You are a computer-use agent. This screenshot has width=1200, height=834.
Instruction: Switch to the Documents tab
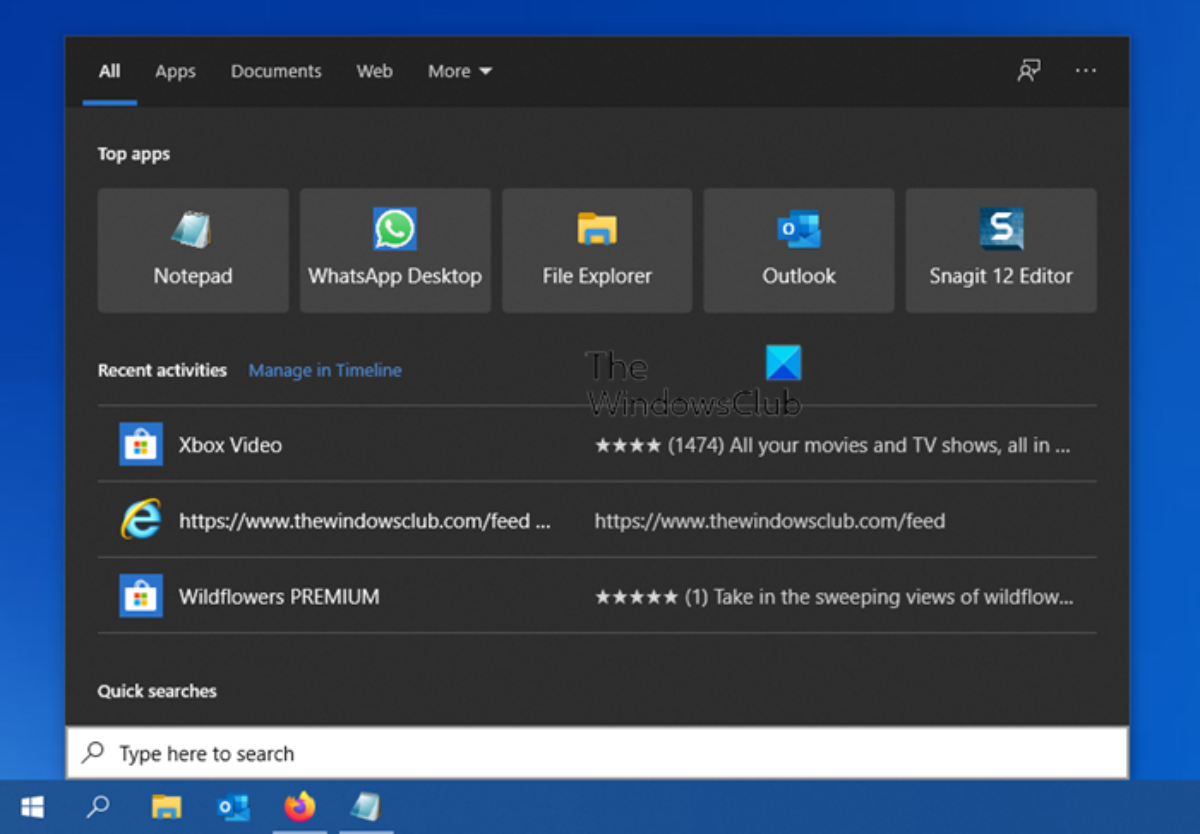276,71
